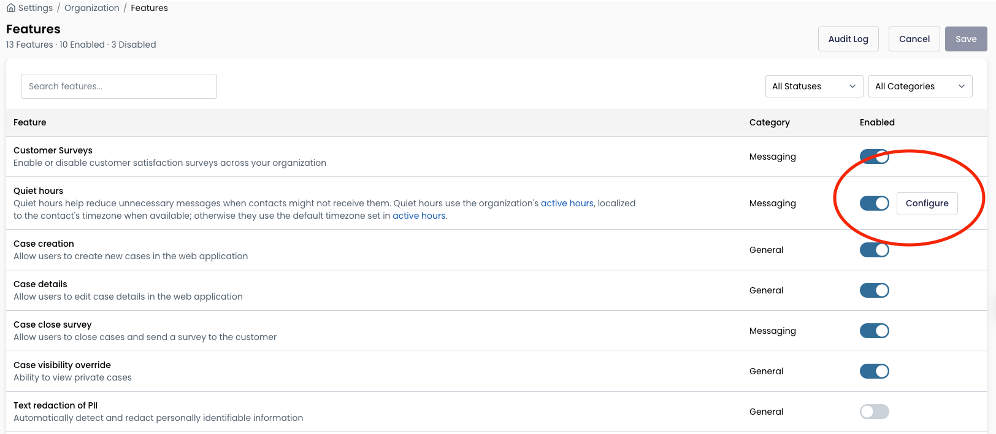Follow the first active hours link

567,203
